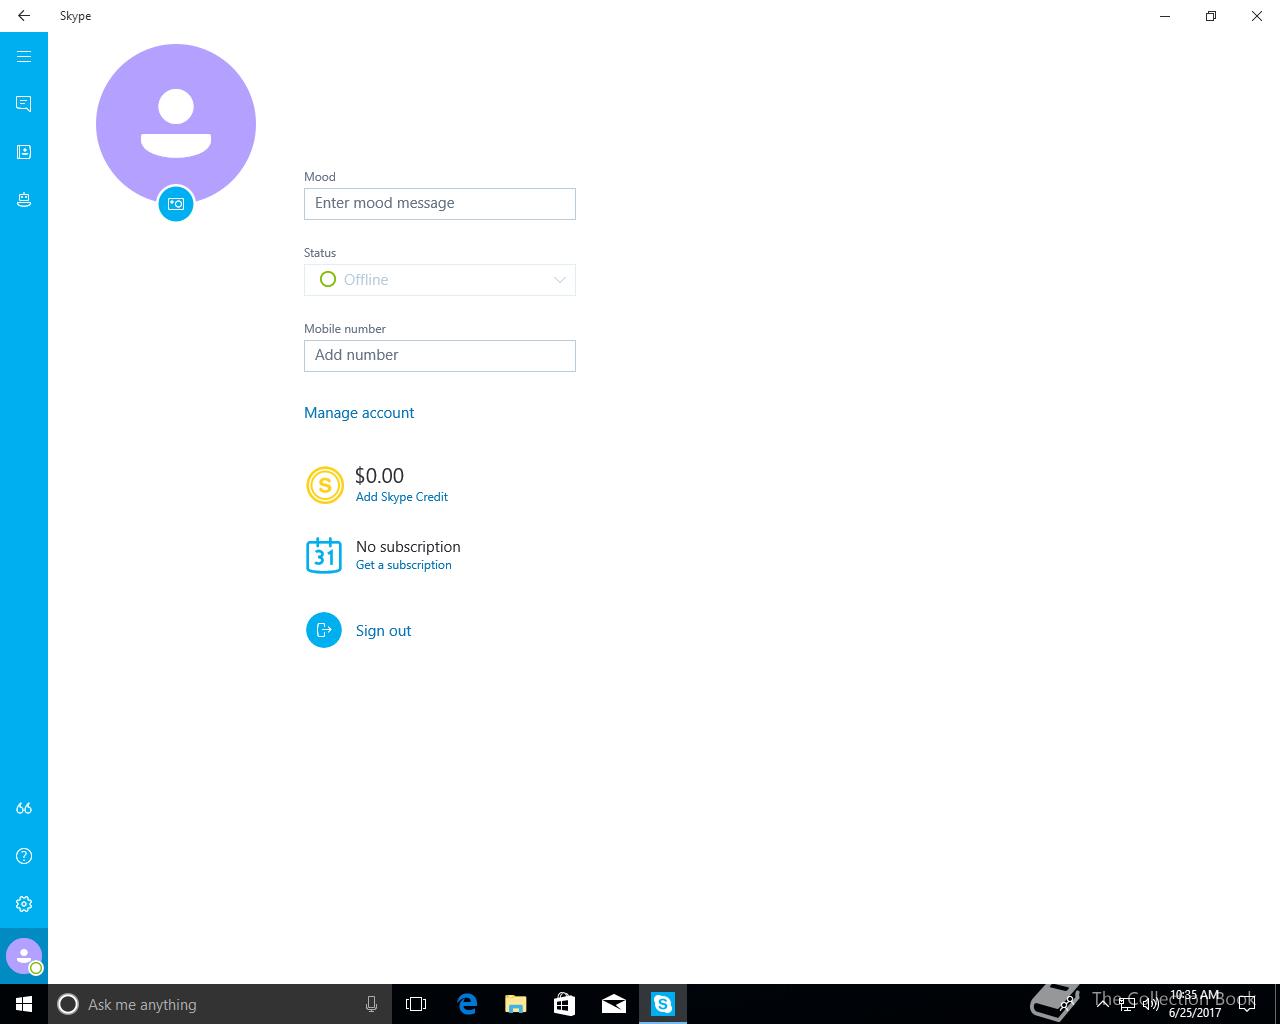Click the subscription calendar icon
The image size is (1280, 1024).
click(324, 555)
